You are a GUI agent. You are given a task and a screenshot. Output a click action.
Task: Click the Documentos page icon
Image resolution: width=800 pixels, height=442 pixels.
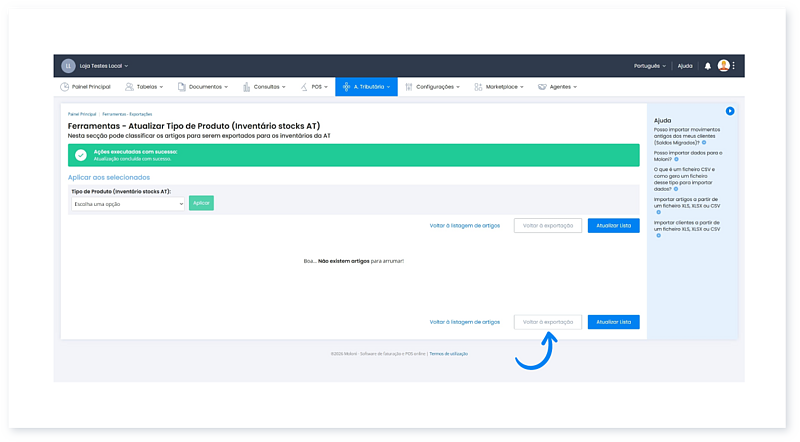pos(182,87)
